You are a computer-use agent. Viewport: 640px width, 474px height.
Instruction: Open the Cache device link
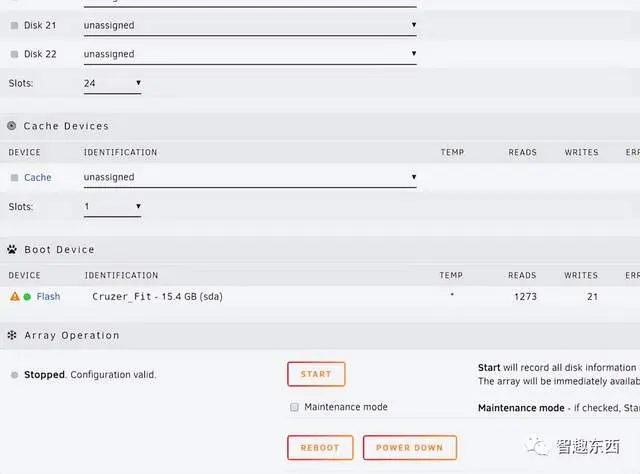coord(38,178)
